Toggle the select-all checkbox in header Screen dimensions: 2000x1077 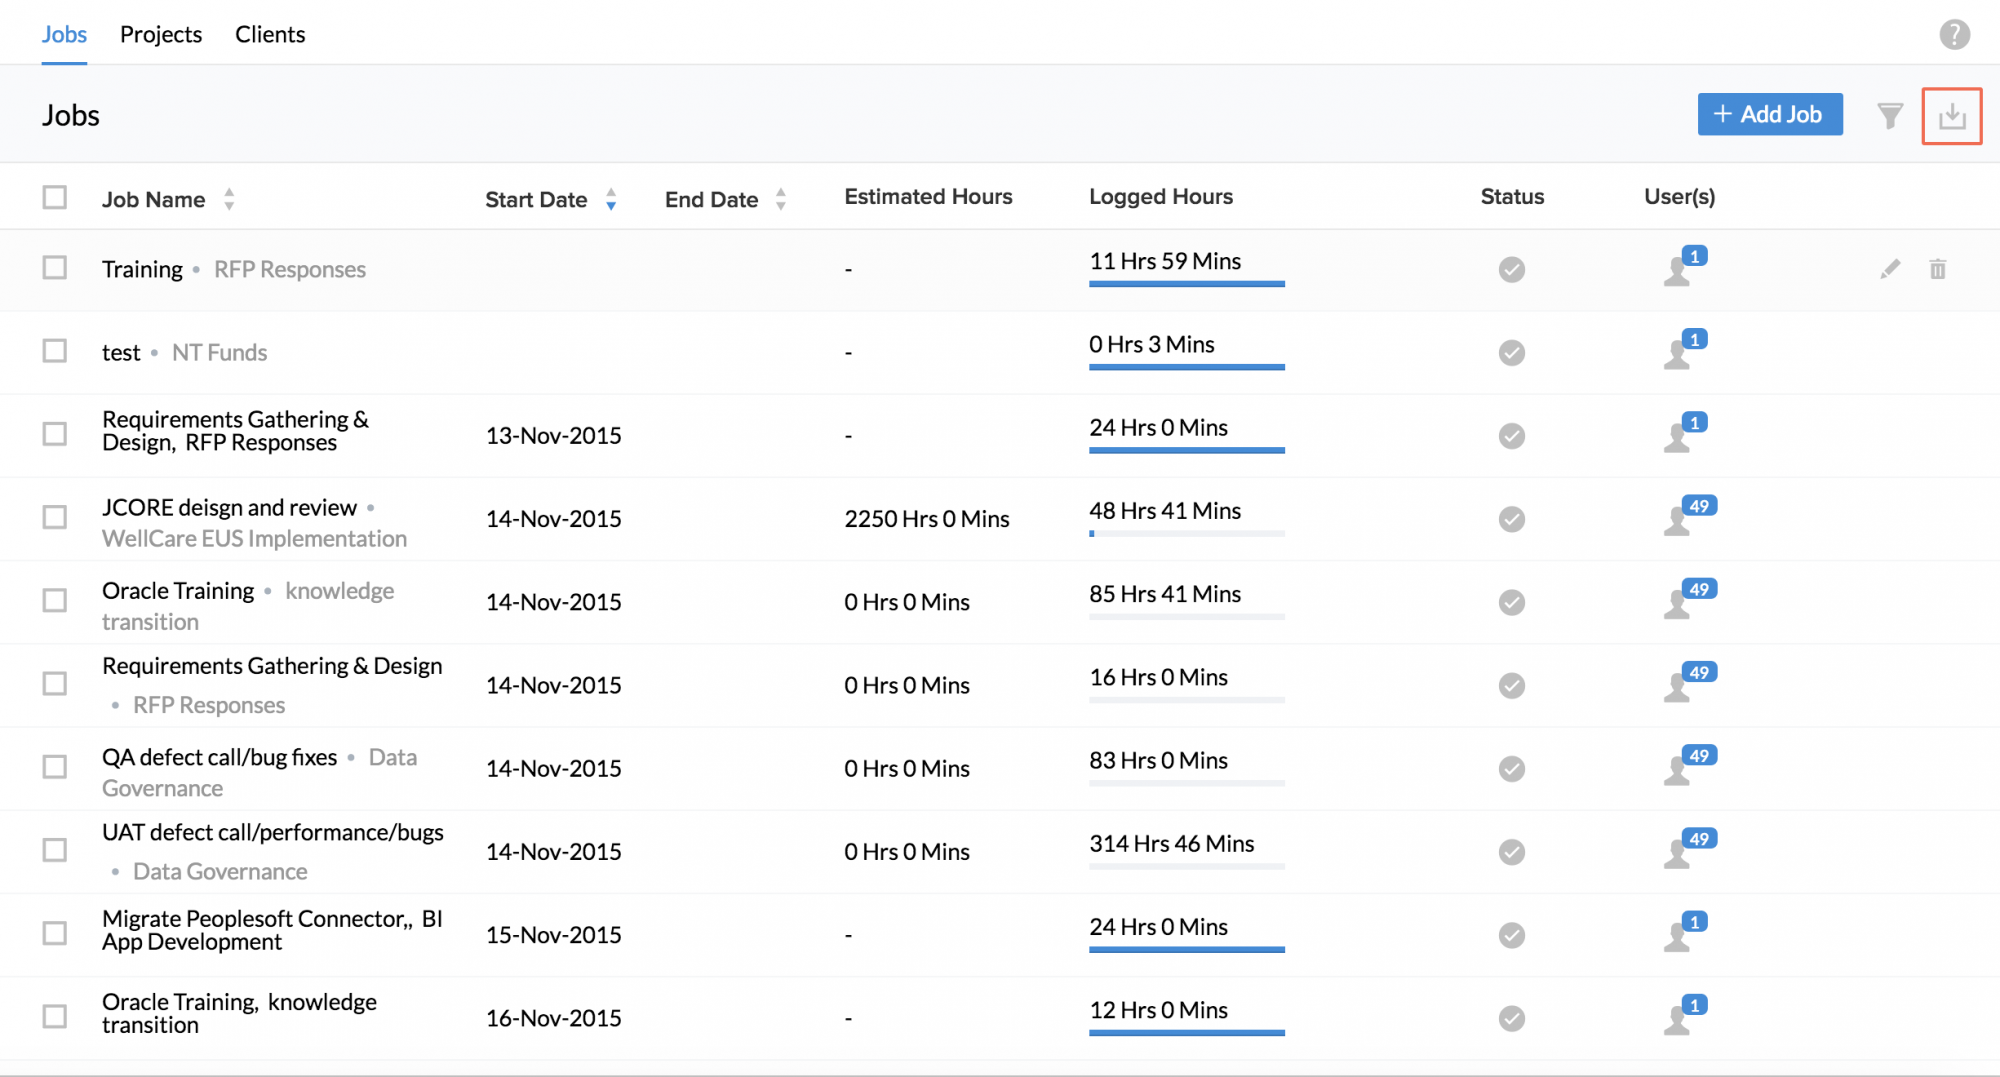(x=55, y=198)
